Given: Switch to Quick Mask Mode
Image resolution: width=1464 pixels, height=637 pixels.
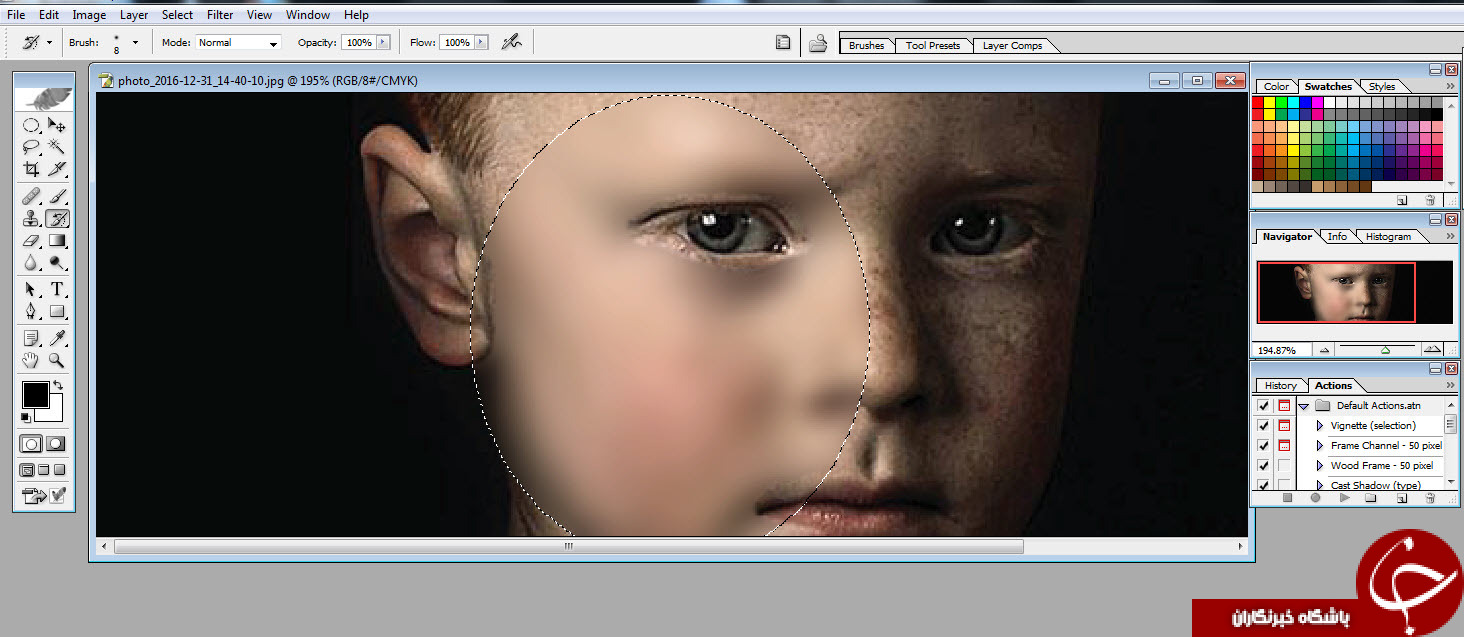Looking at the screenshot, I should click(57, 443).
